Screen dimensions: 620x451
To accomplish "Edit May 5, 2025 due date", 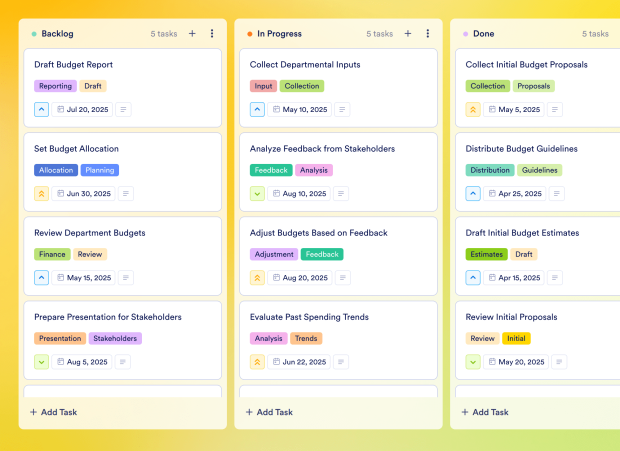I will [x=514, y=109].
